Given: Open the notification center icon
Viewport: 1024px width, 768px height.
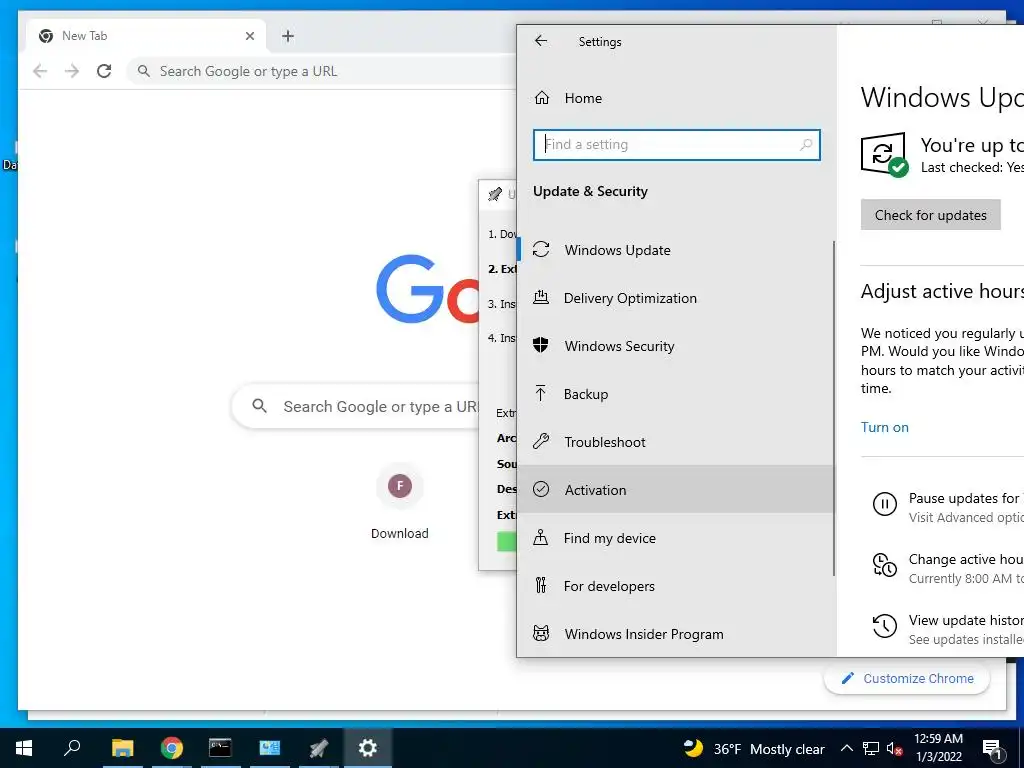Looking at the screenshot, I should (x=992, y=748).
